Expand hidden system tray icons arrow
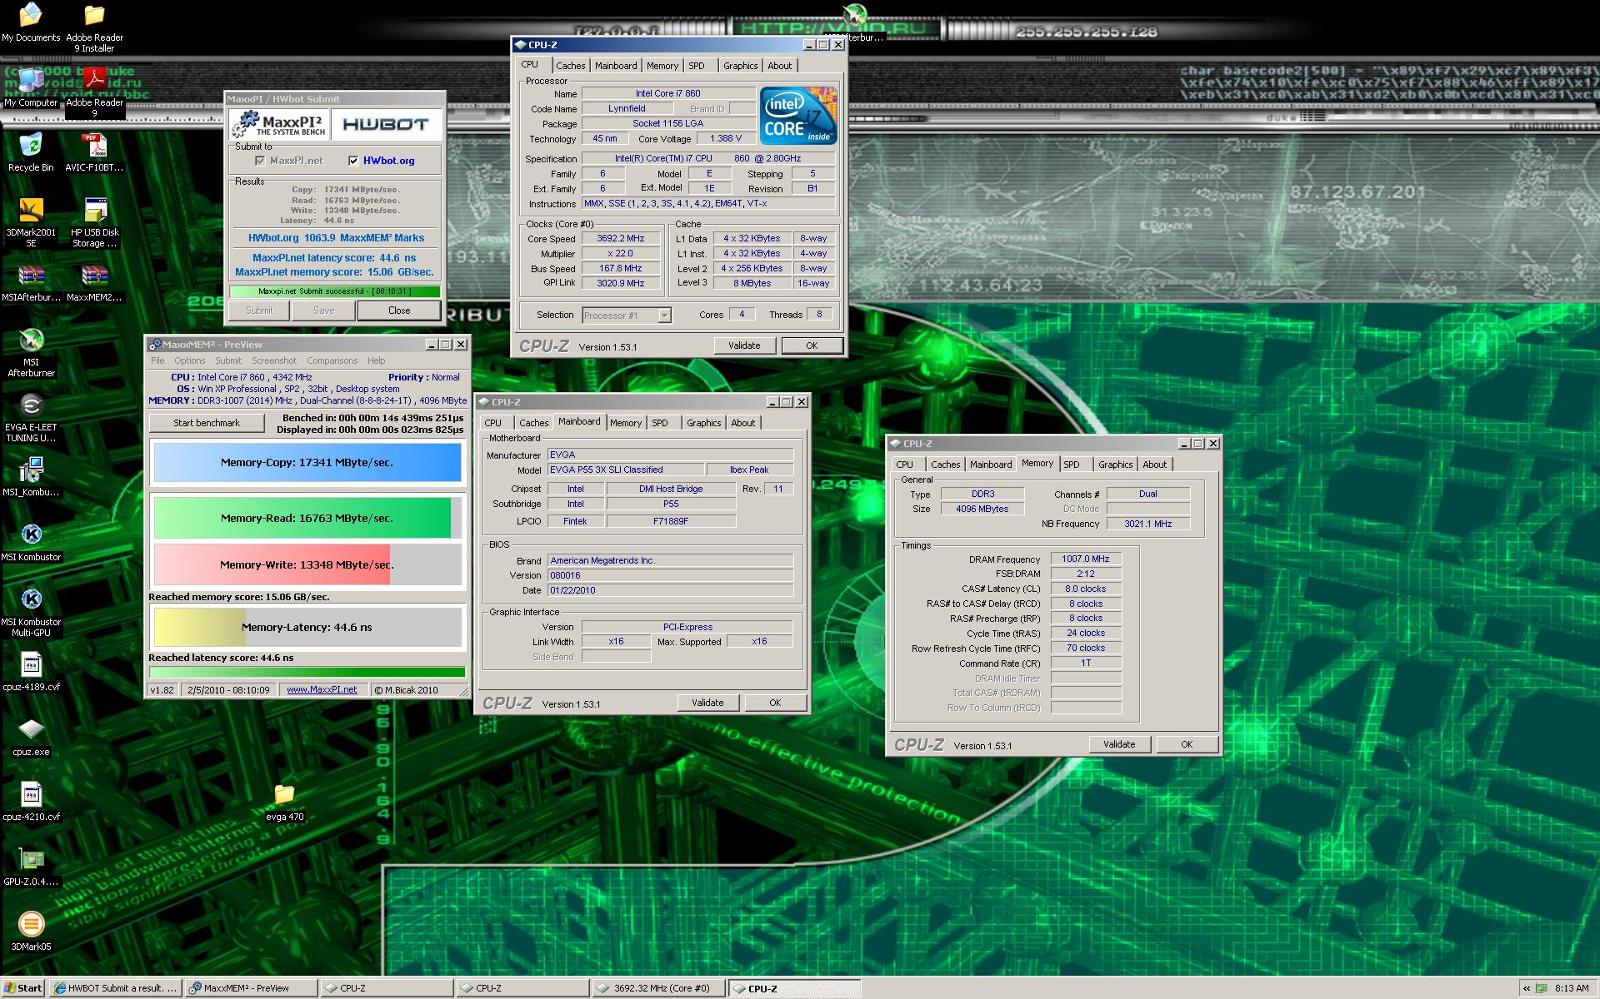Viewport: 1600px width, 999px height. pyautogui.click(x=1527, y=988)
